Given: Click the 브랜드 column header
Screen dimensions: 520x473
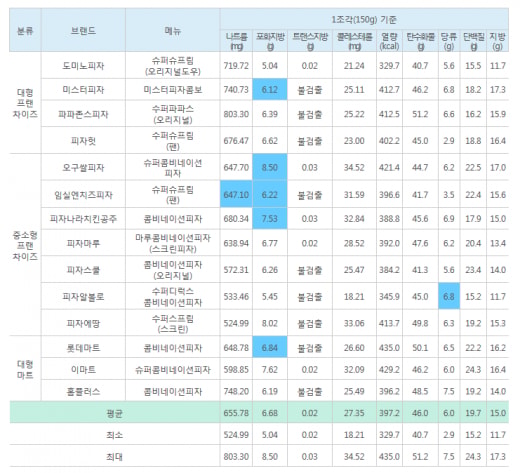Looking at the screenshot, I should tap(83, 31).
